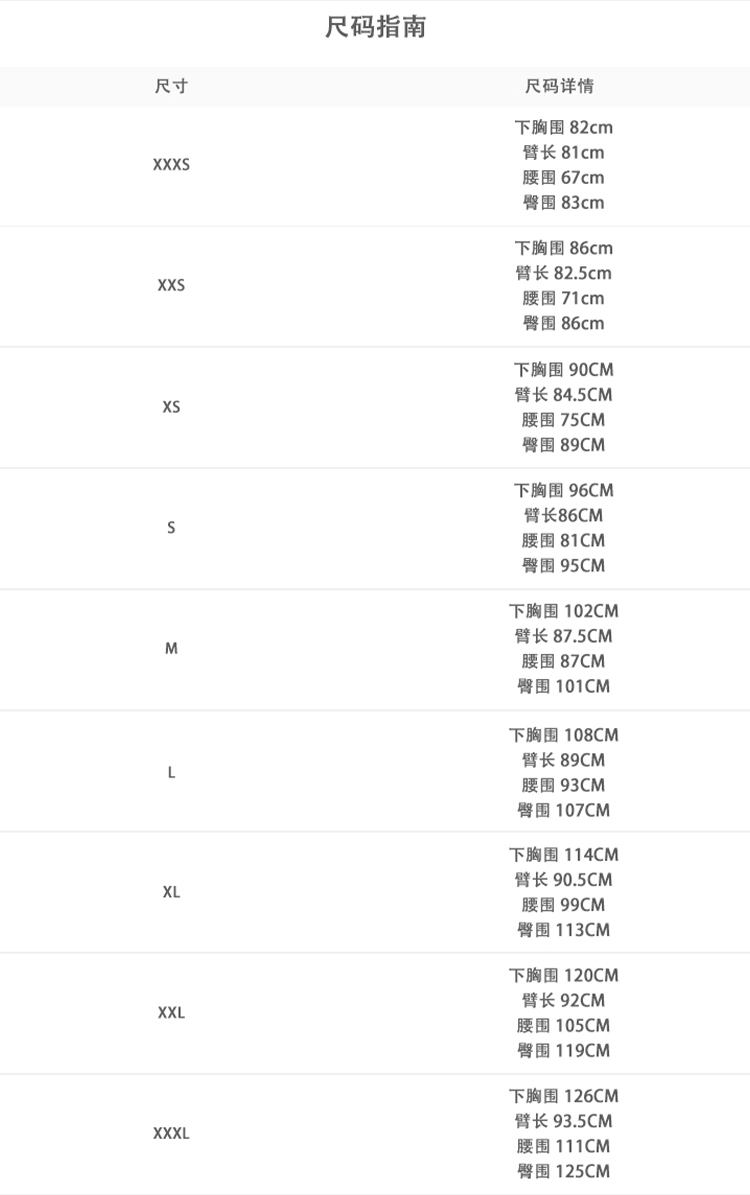
Task: Select the 臀围 95CM measurement line
Action: (x=563, y=566)
